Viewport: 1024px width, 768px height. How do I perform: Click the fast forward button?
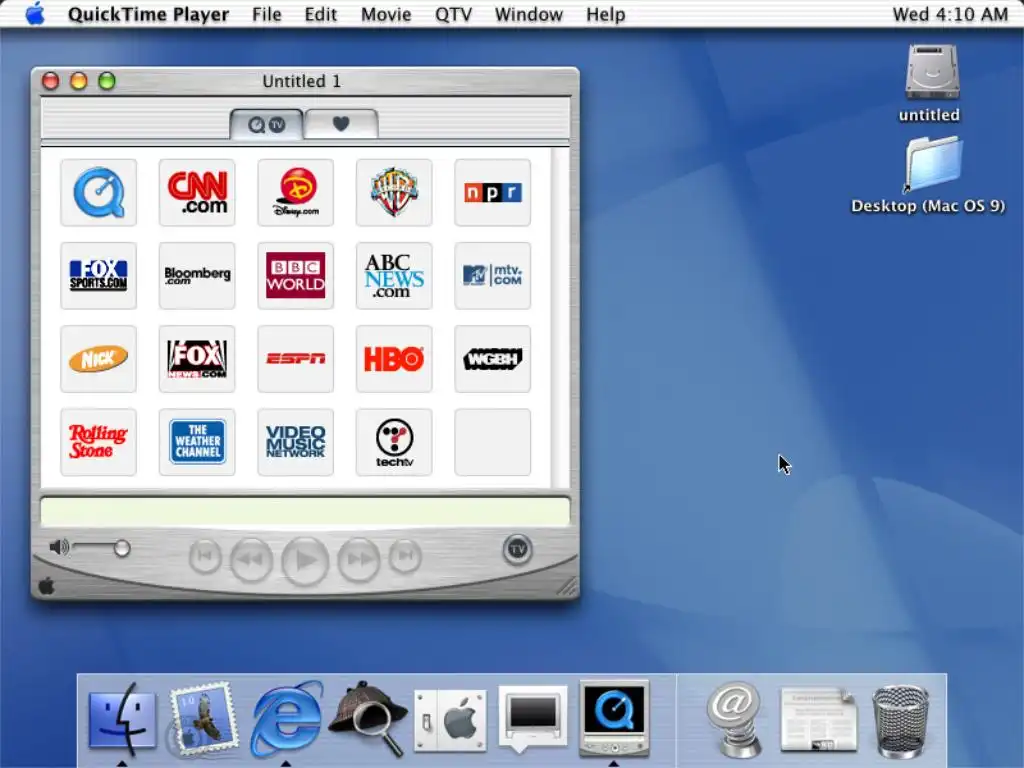click(x=359, y=560)
